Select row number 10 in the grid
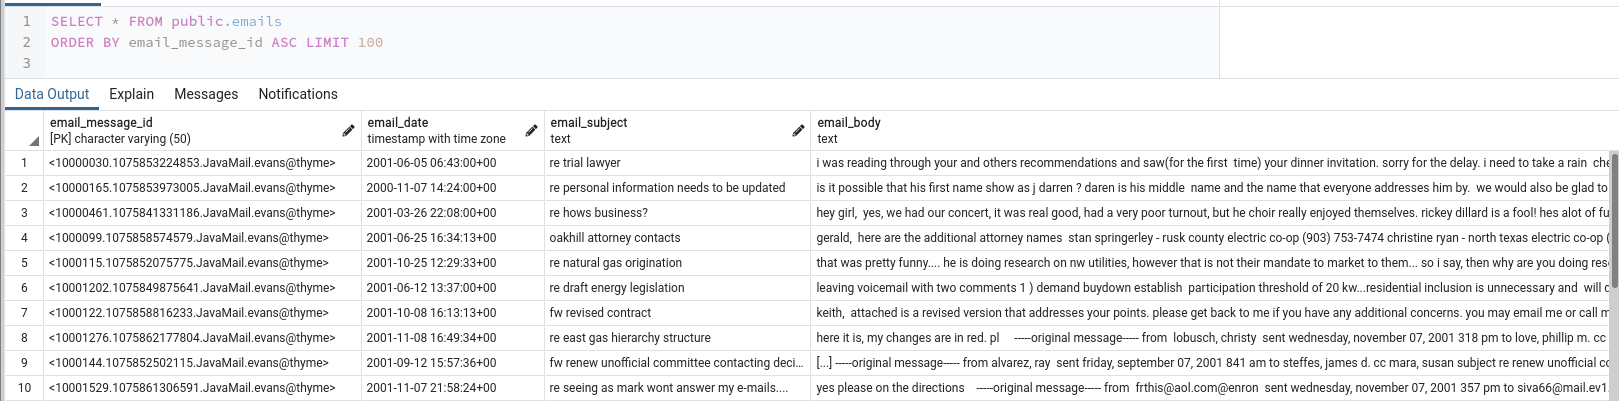1619x401 pixels. [x=24, y=388]
